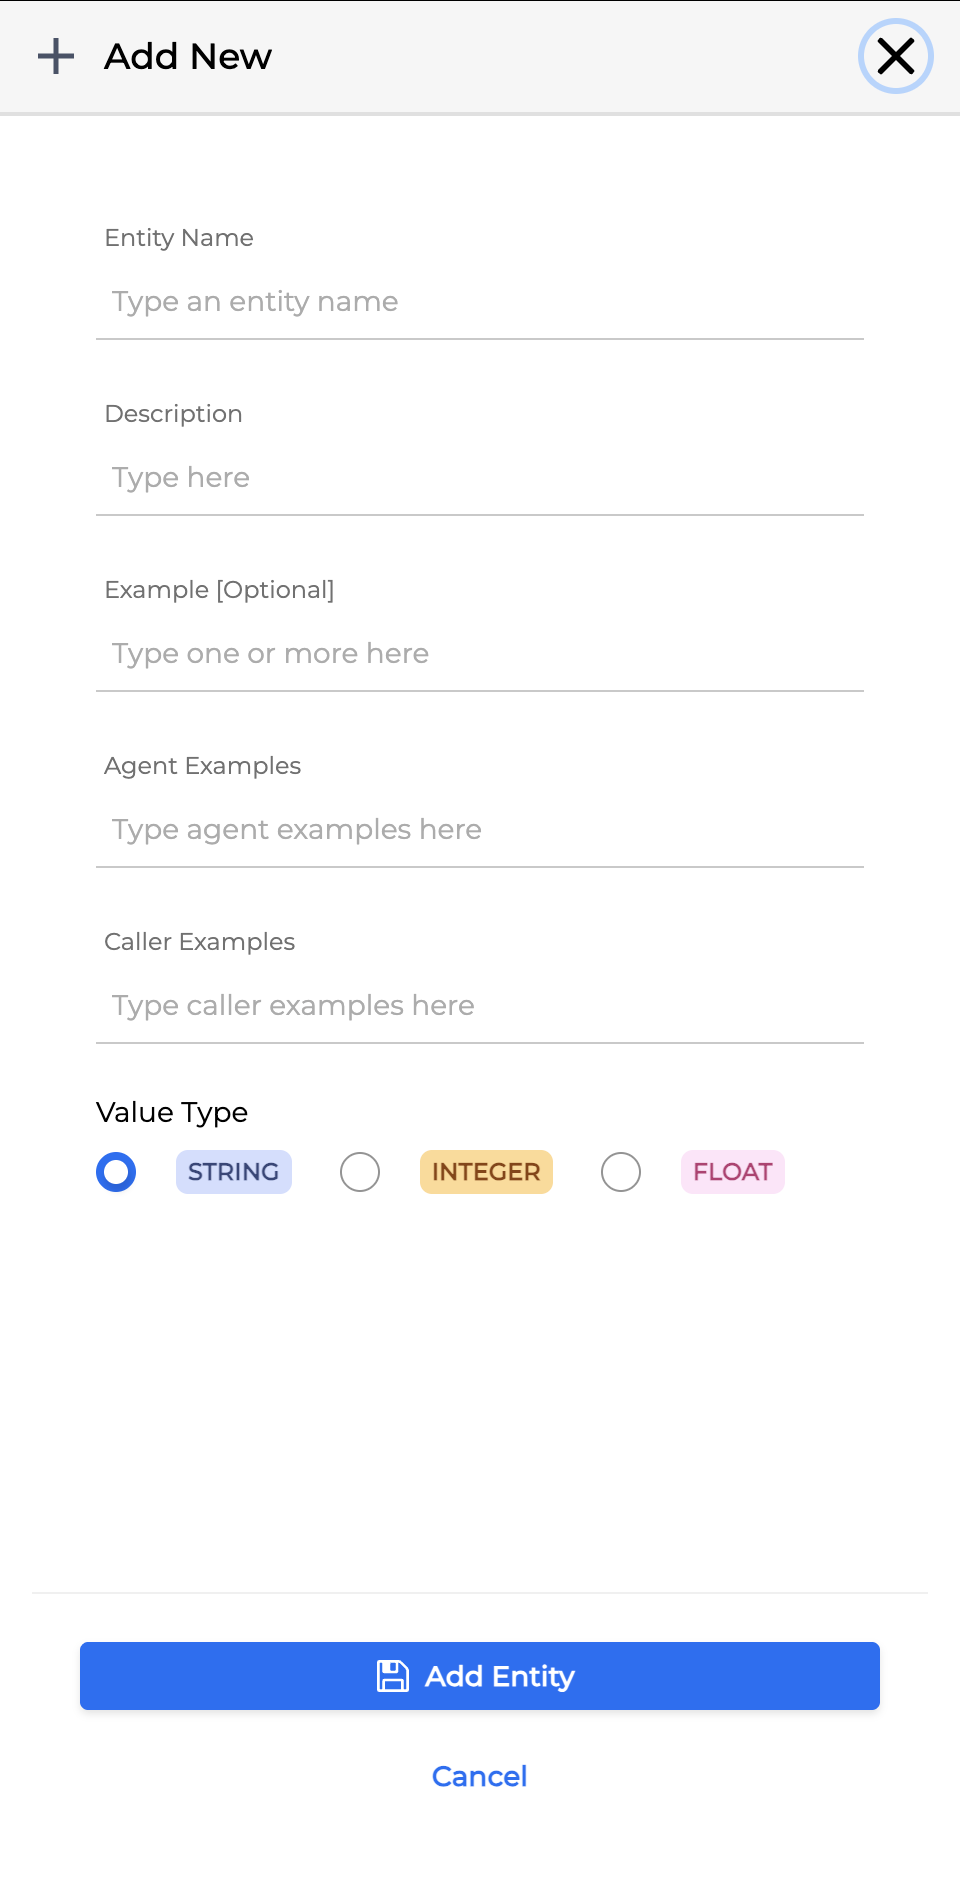
Task: Select the STRING radio button
Action: click(116, 1172)
